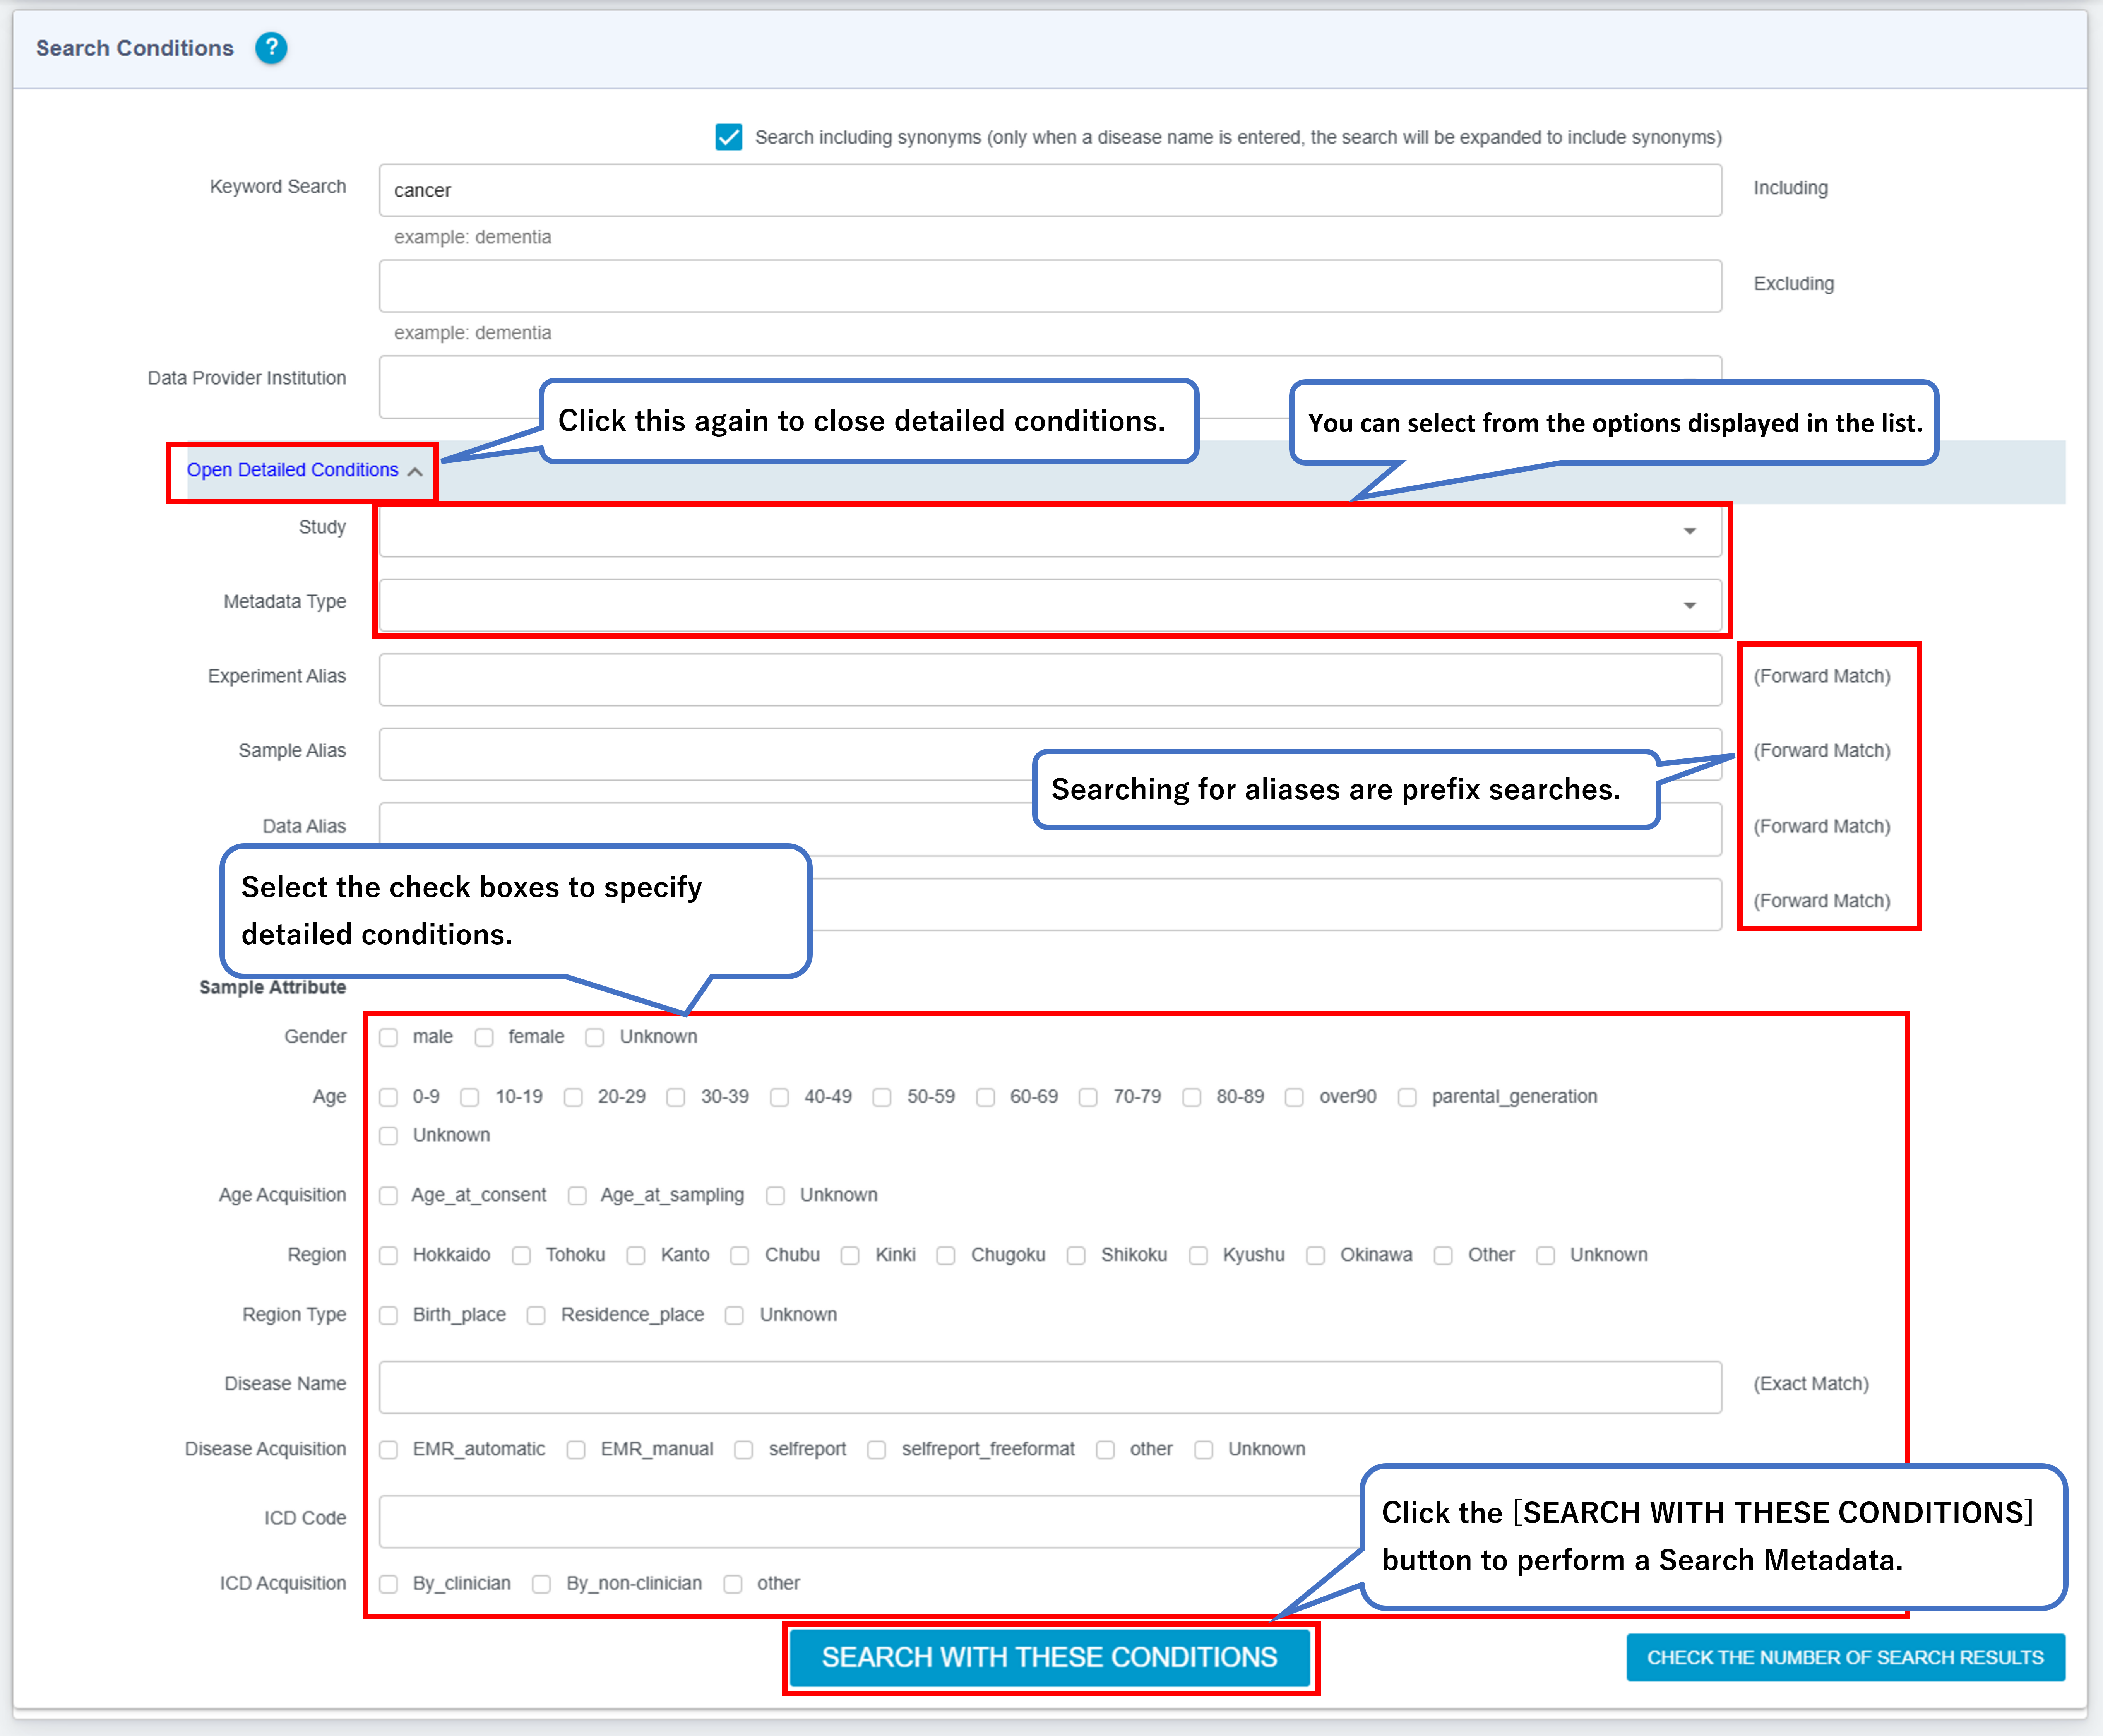Screen dimensions: 2103x1736
Task: Check Age_at_sampling checkbox
Action: point(577,1196)
